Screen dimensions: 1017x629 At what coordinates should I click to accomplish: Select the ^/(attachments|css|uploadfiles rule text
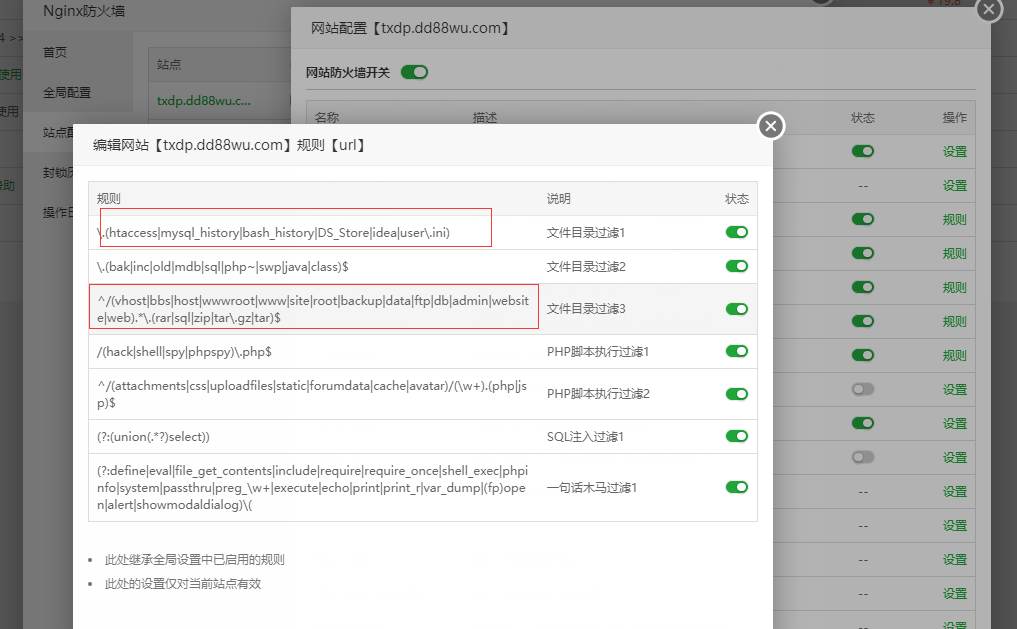[x=312, y=394]
